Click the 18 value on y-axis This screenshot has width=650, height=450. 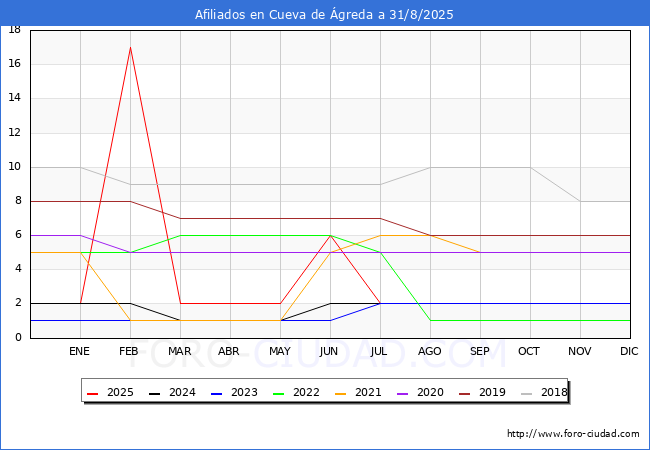coord(15,29)
